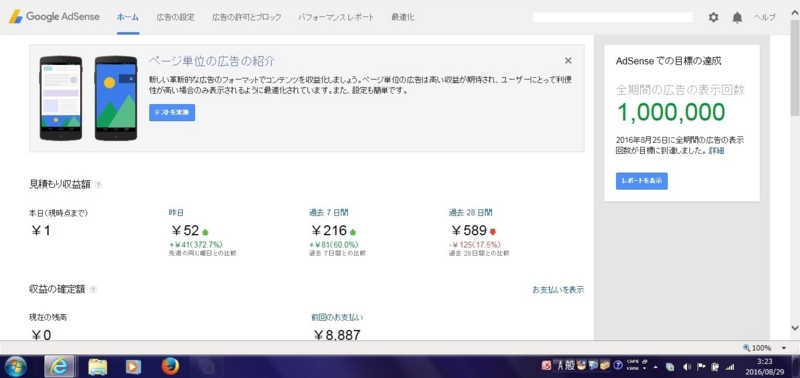Click お支払いを表示 link
This screenshot has width=800, height=378.
pos(558,290)
